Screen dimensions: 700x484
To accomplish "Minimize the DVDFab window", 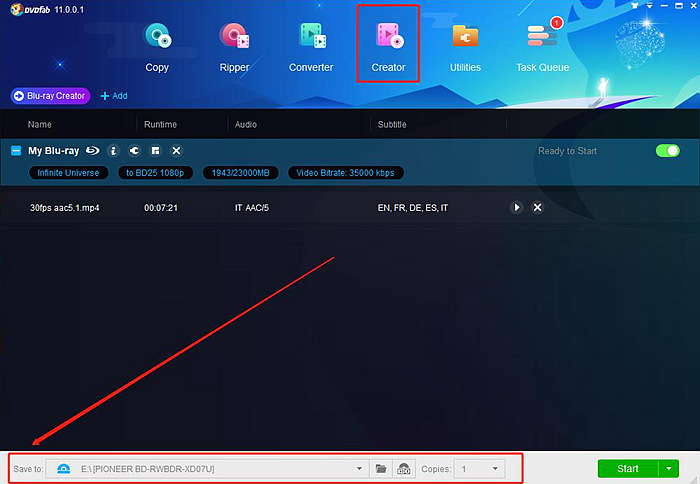I will click(664, 6).
